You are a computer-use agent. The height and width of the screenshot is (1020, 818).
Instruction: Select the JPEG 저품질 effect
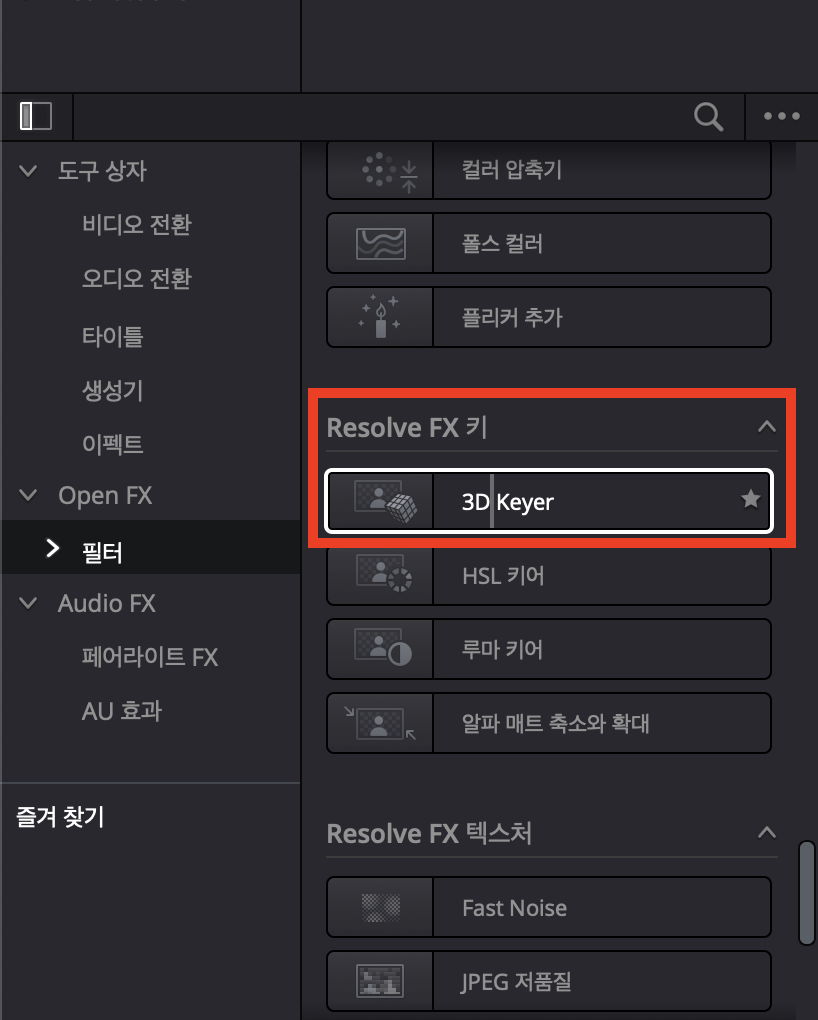coord(549,981)
